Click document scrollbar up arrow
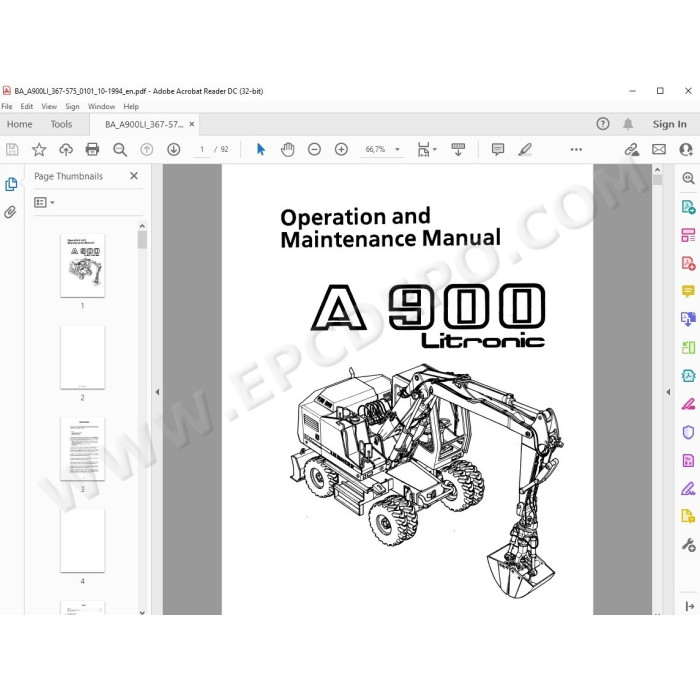700x700 pixels. [x=657, y=170]
